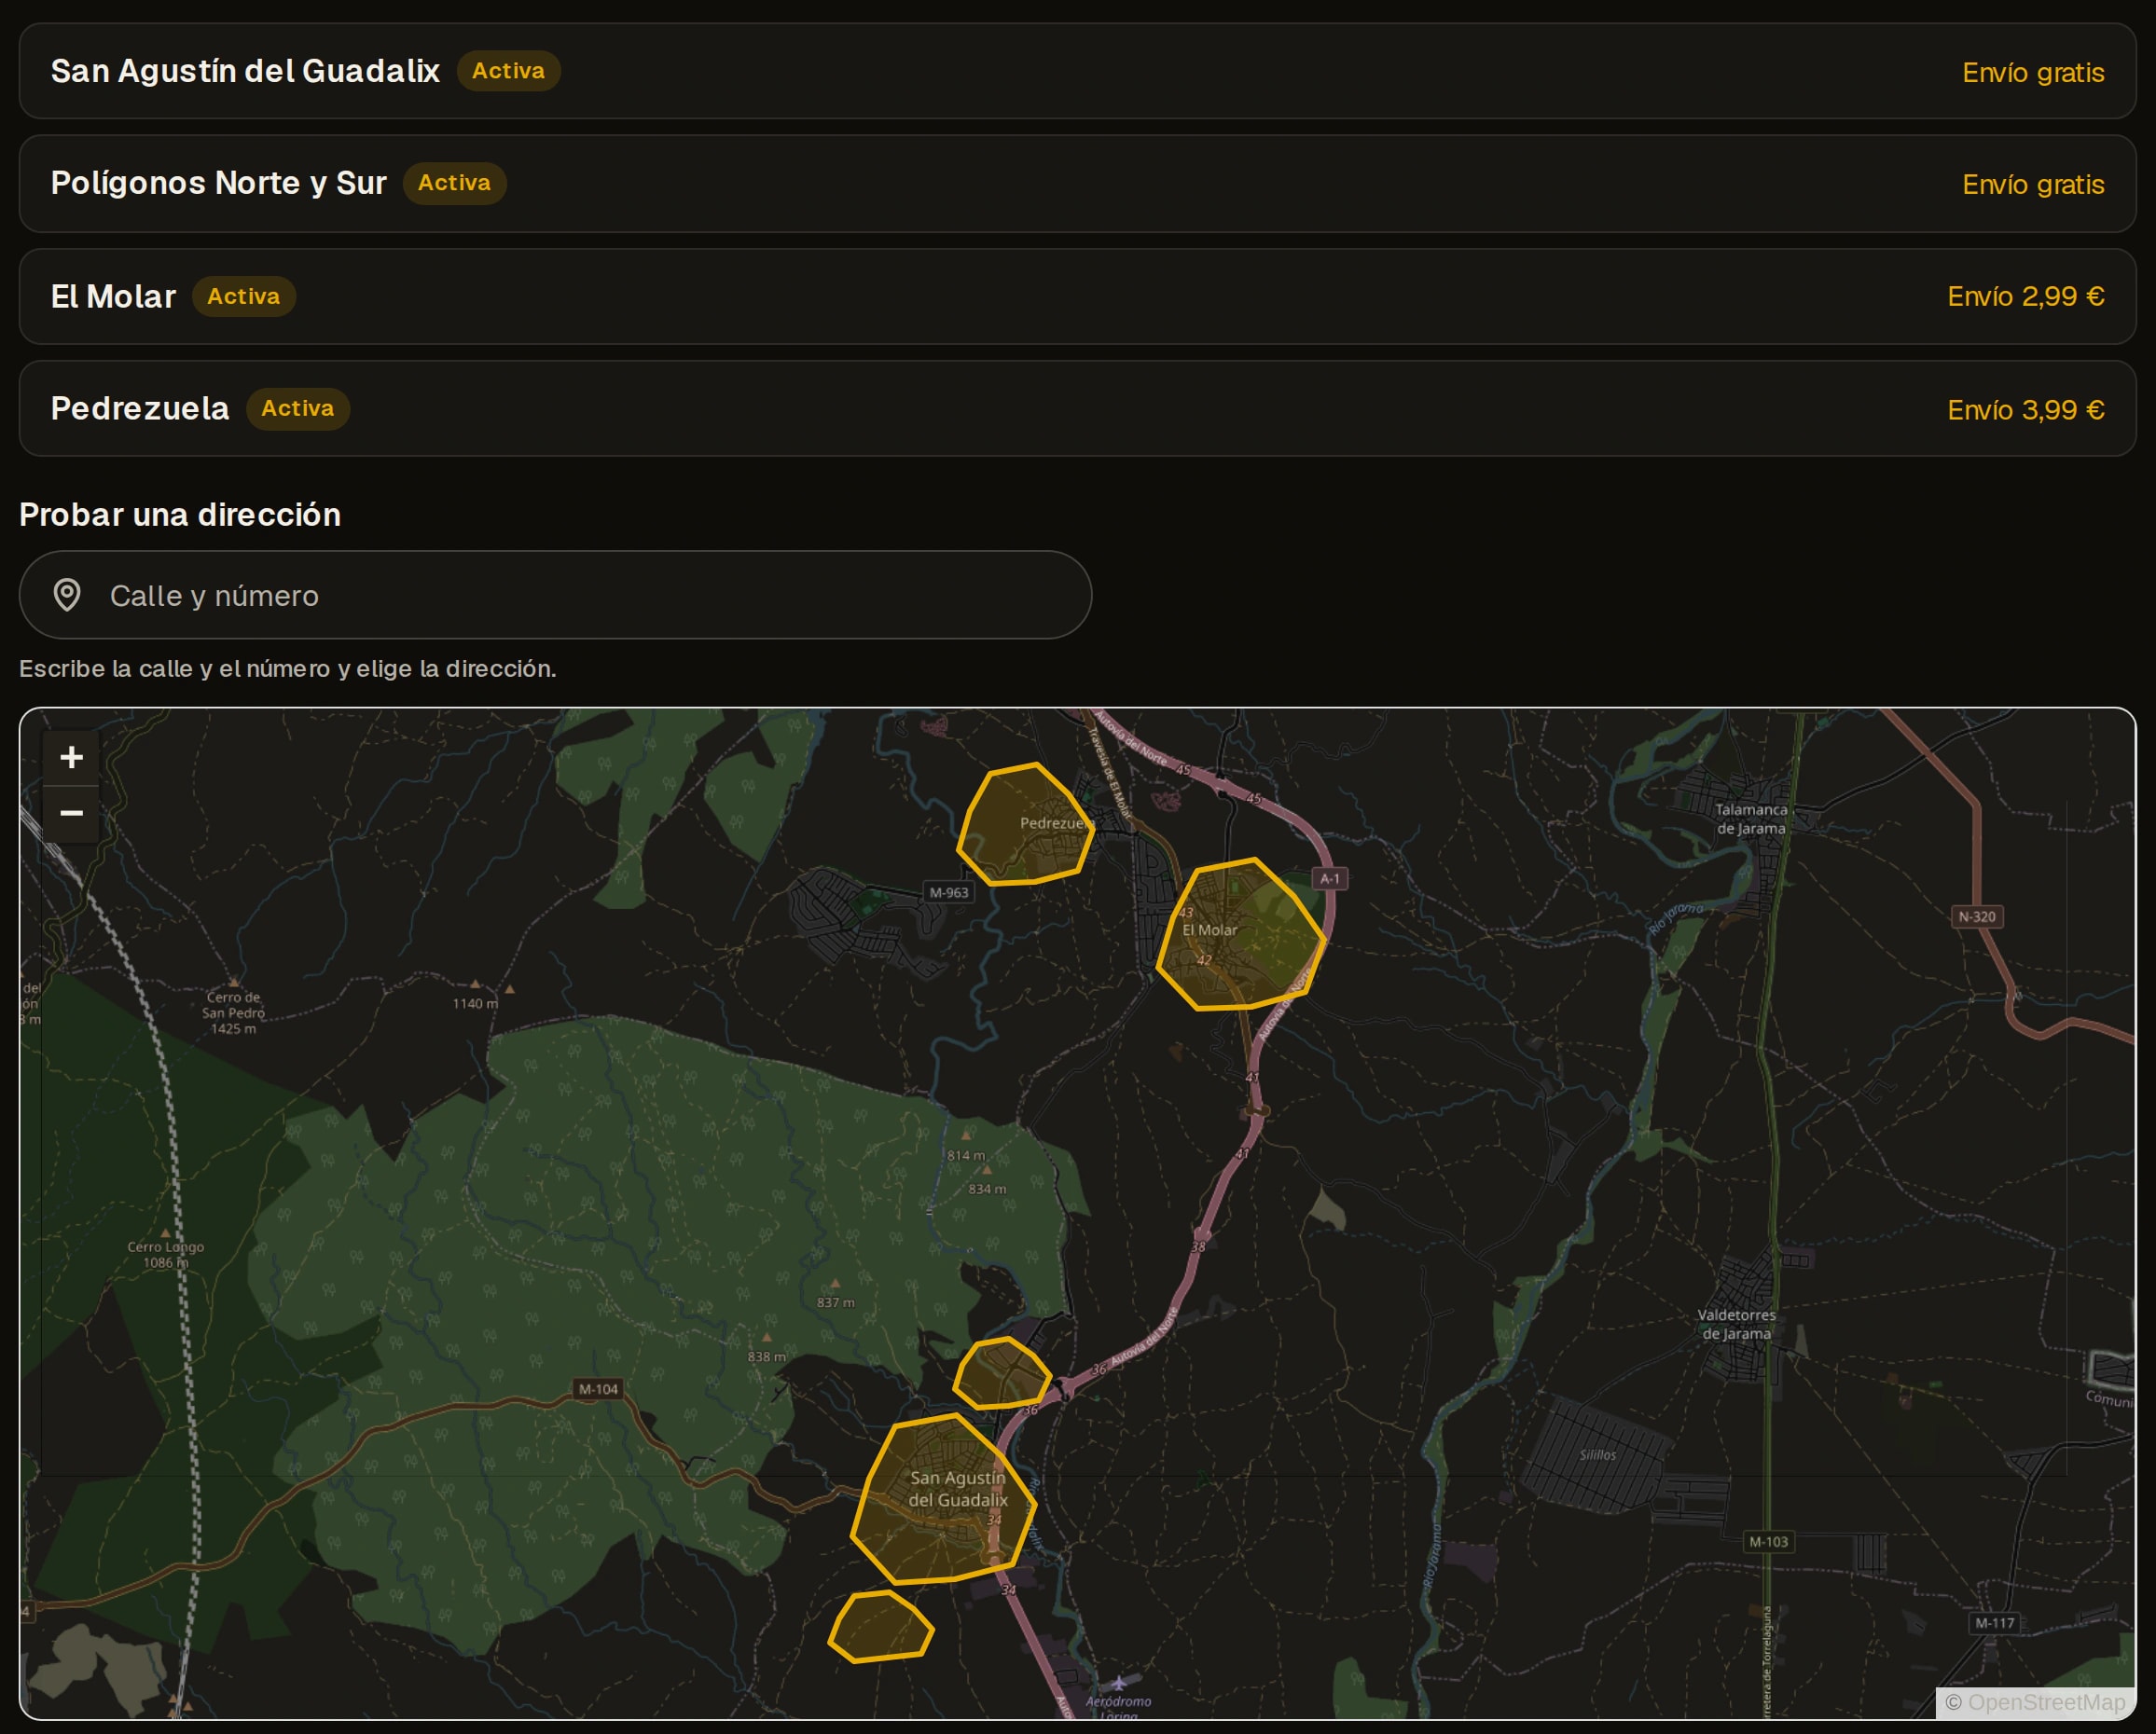Click the location pin icon in address field

67,595
